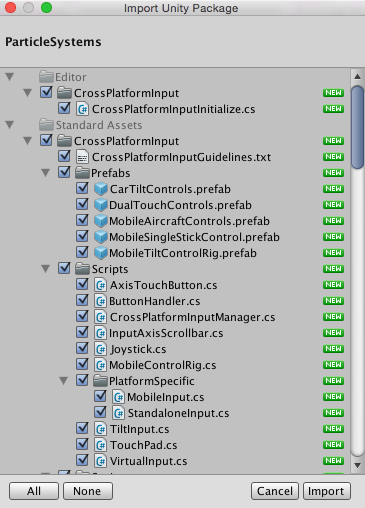
Task: Click the PlatformSpecific folder icon
Action: pyautogui.click(x=100, y=381)
